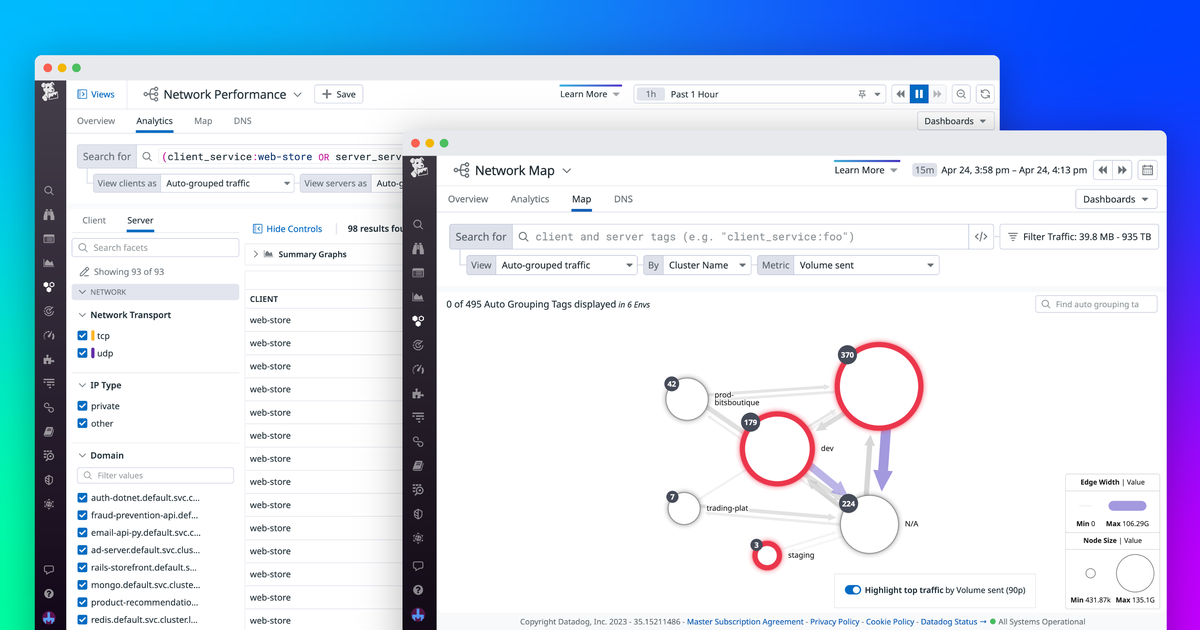Switch to Analytics tab in Network Map

530,199
